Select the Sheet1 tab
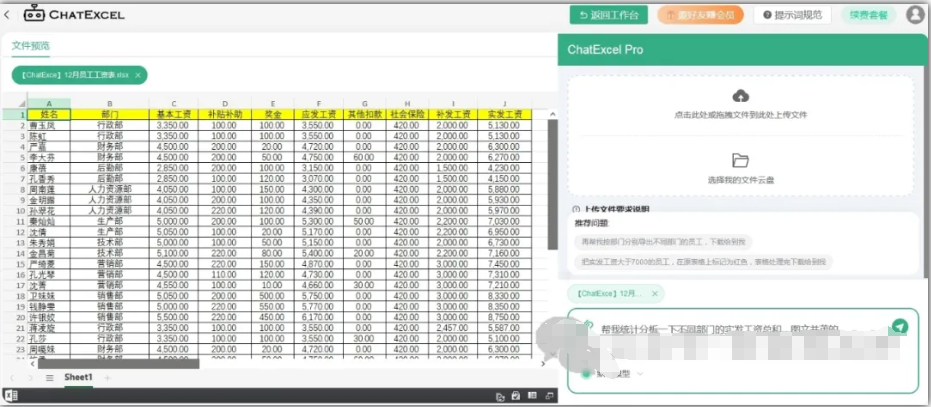The height and width of the screenshot is (407, 931). tap(78, 378)
